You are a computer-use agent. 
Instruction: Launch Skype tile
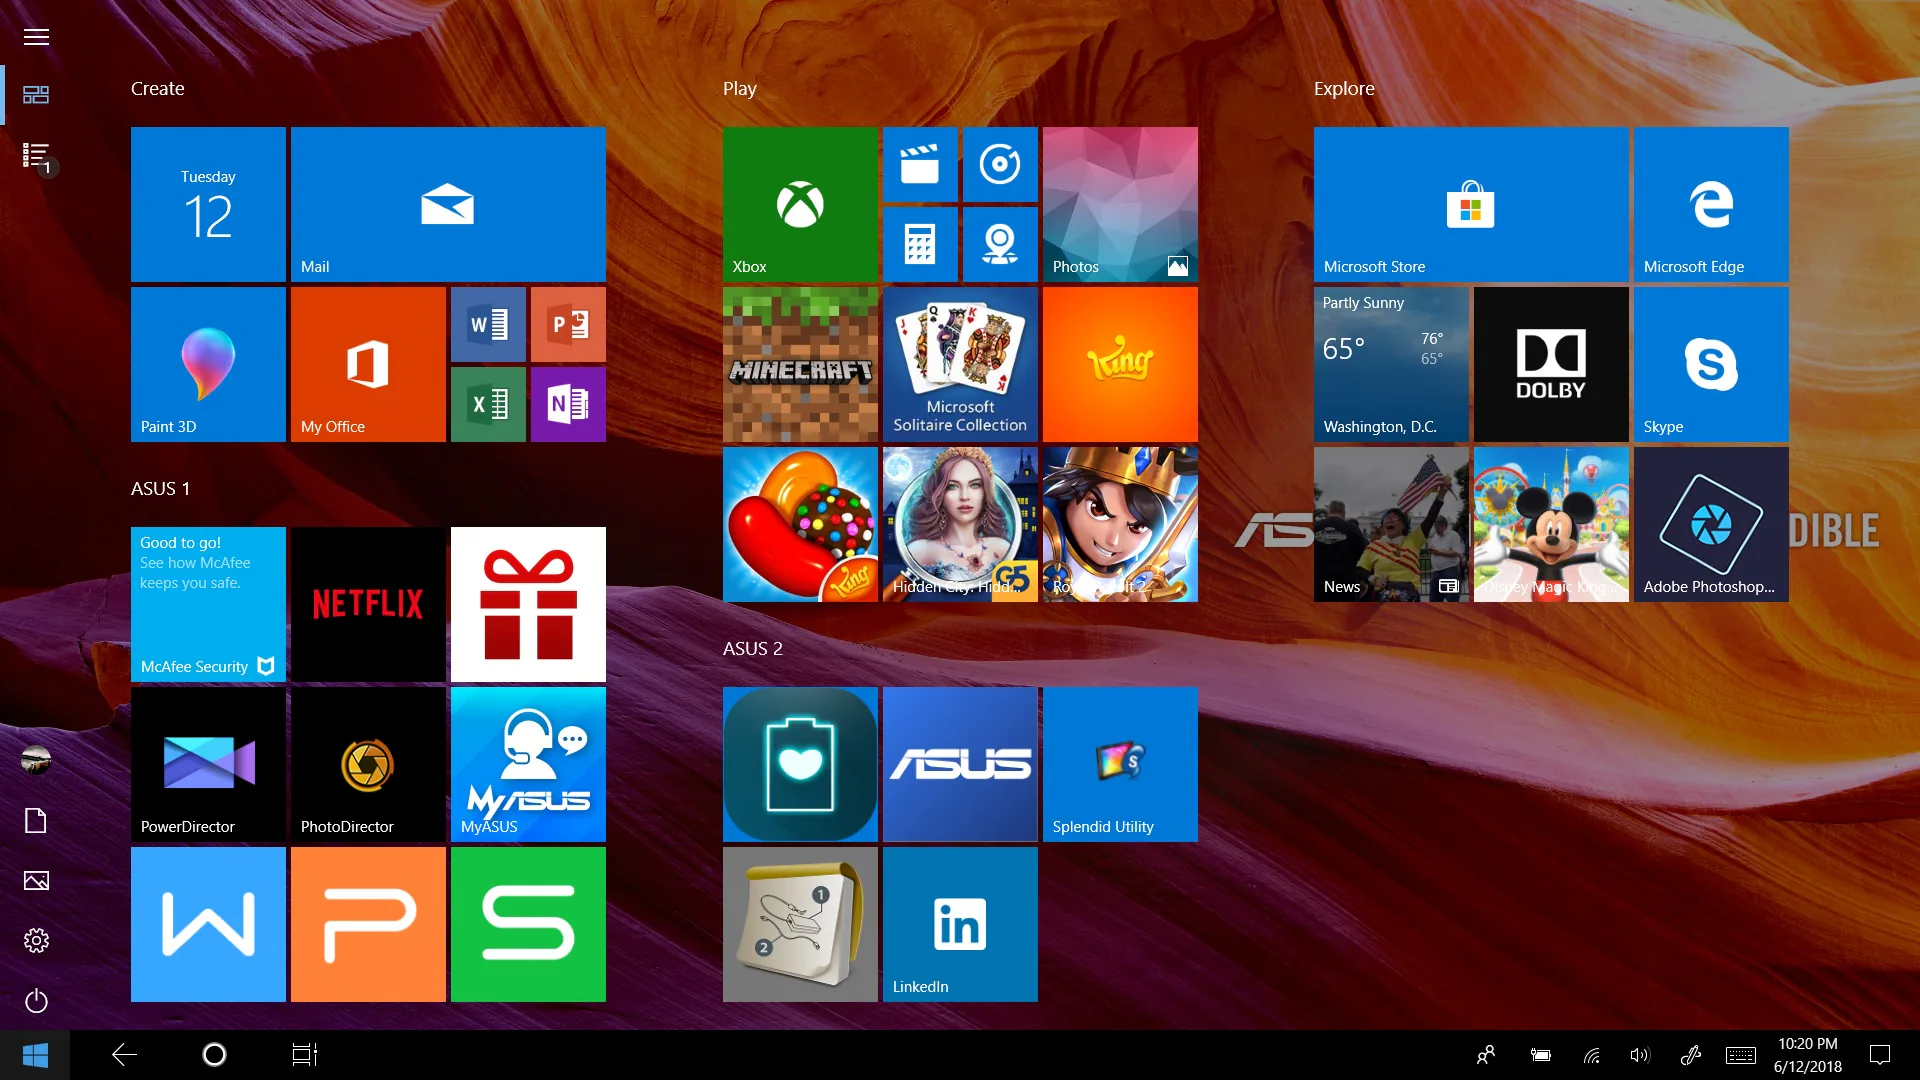(x=1711, y=364)
